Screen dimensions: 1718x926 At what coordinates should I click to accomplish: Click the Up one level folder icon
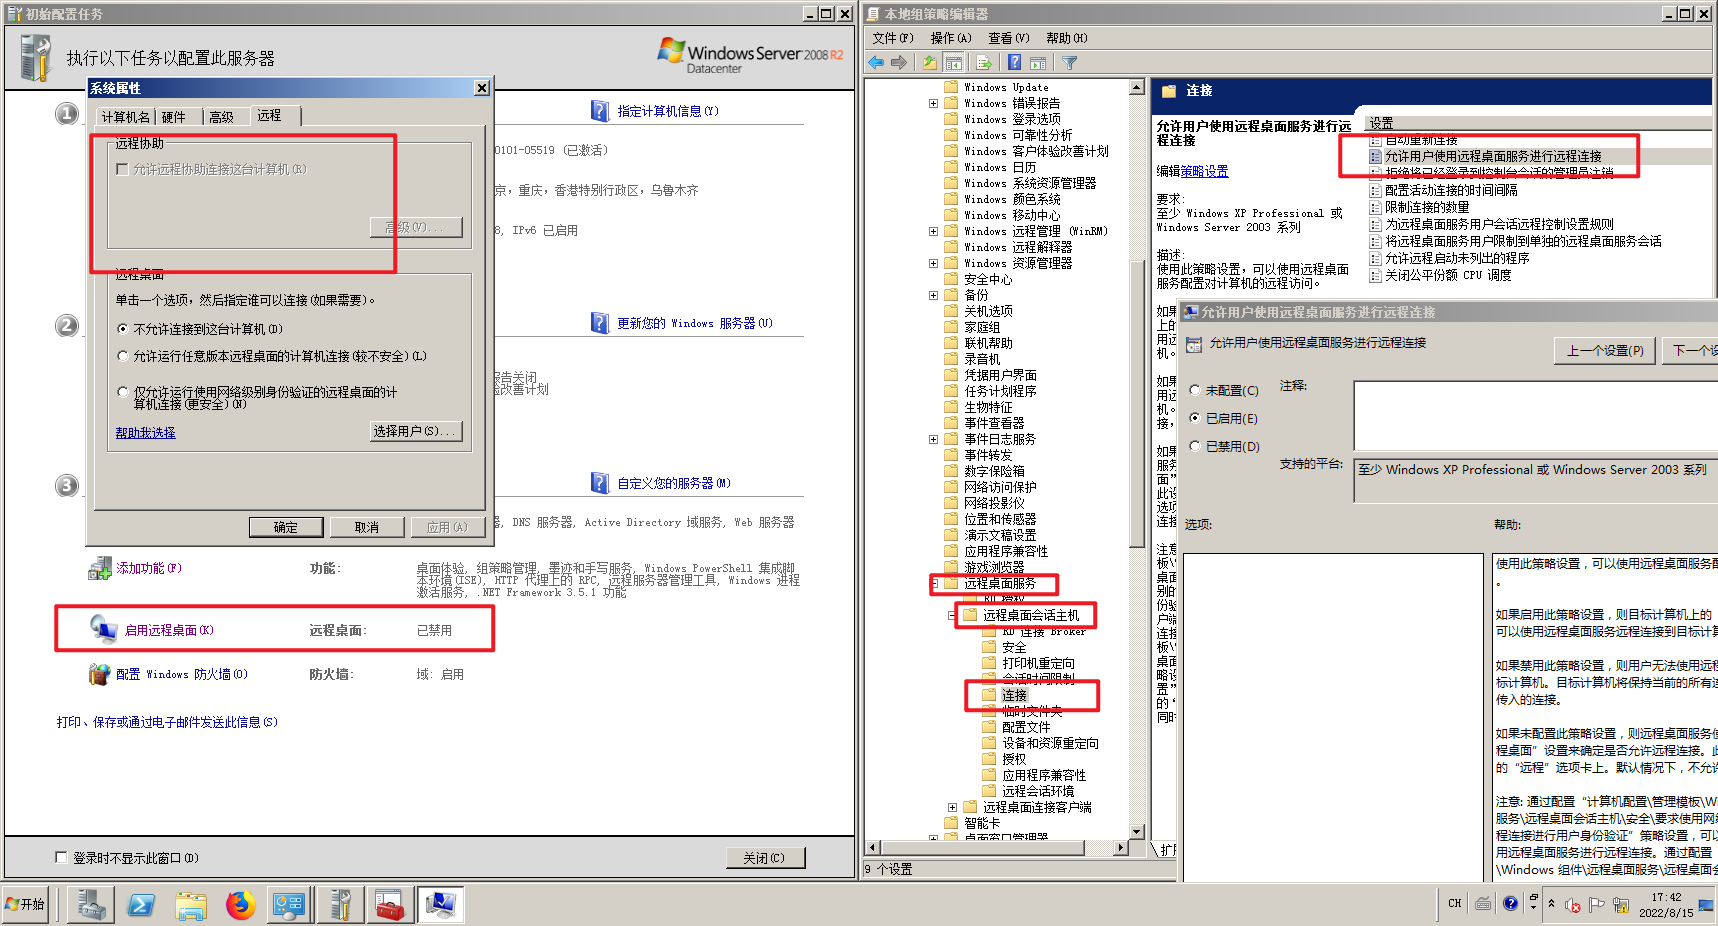pyautogui.click(x=930, y=63)
